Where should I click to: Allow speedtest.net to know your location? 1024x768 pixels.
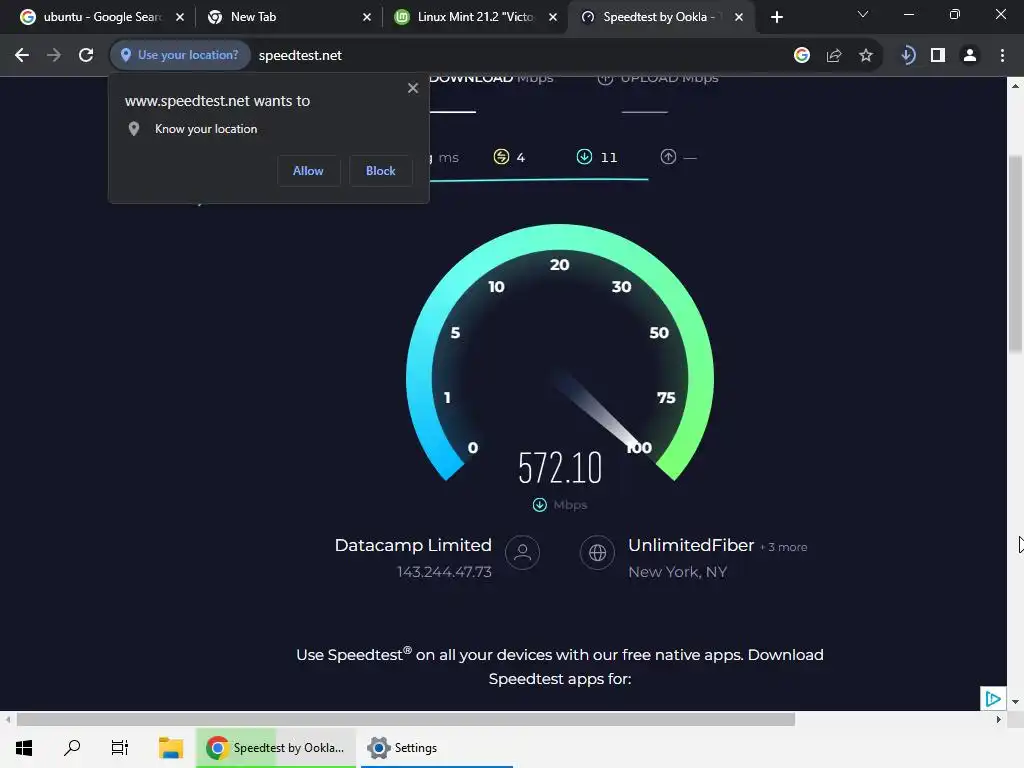pos(308,170)
